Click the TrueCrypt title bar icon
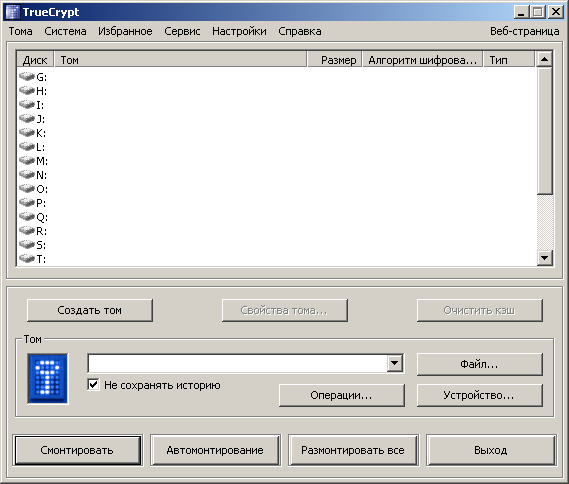This screenshot has width=569, height=484. (x=12, y=12)
